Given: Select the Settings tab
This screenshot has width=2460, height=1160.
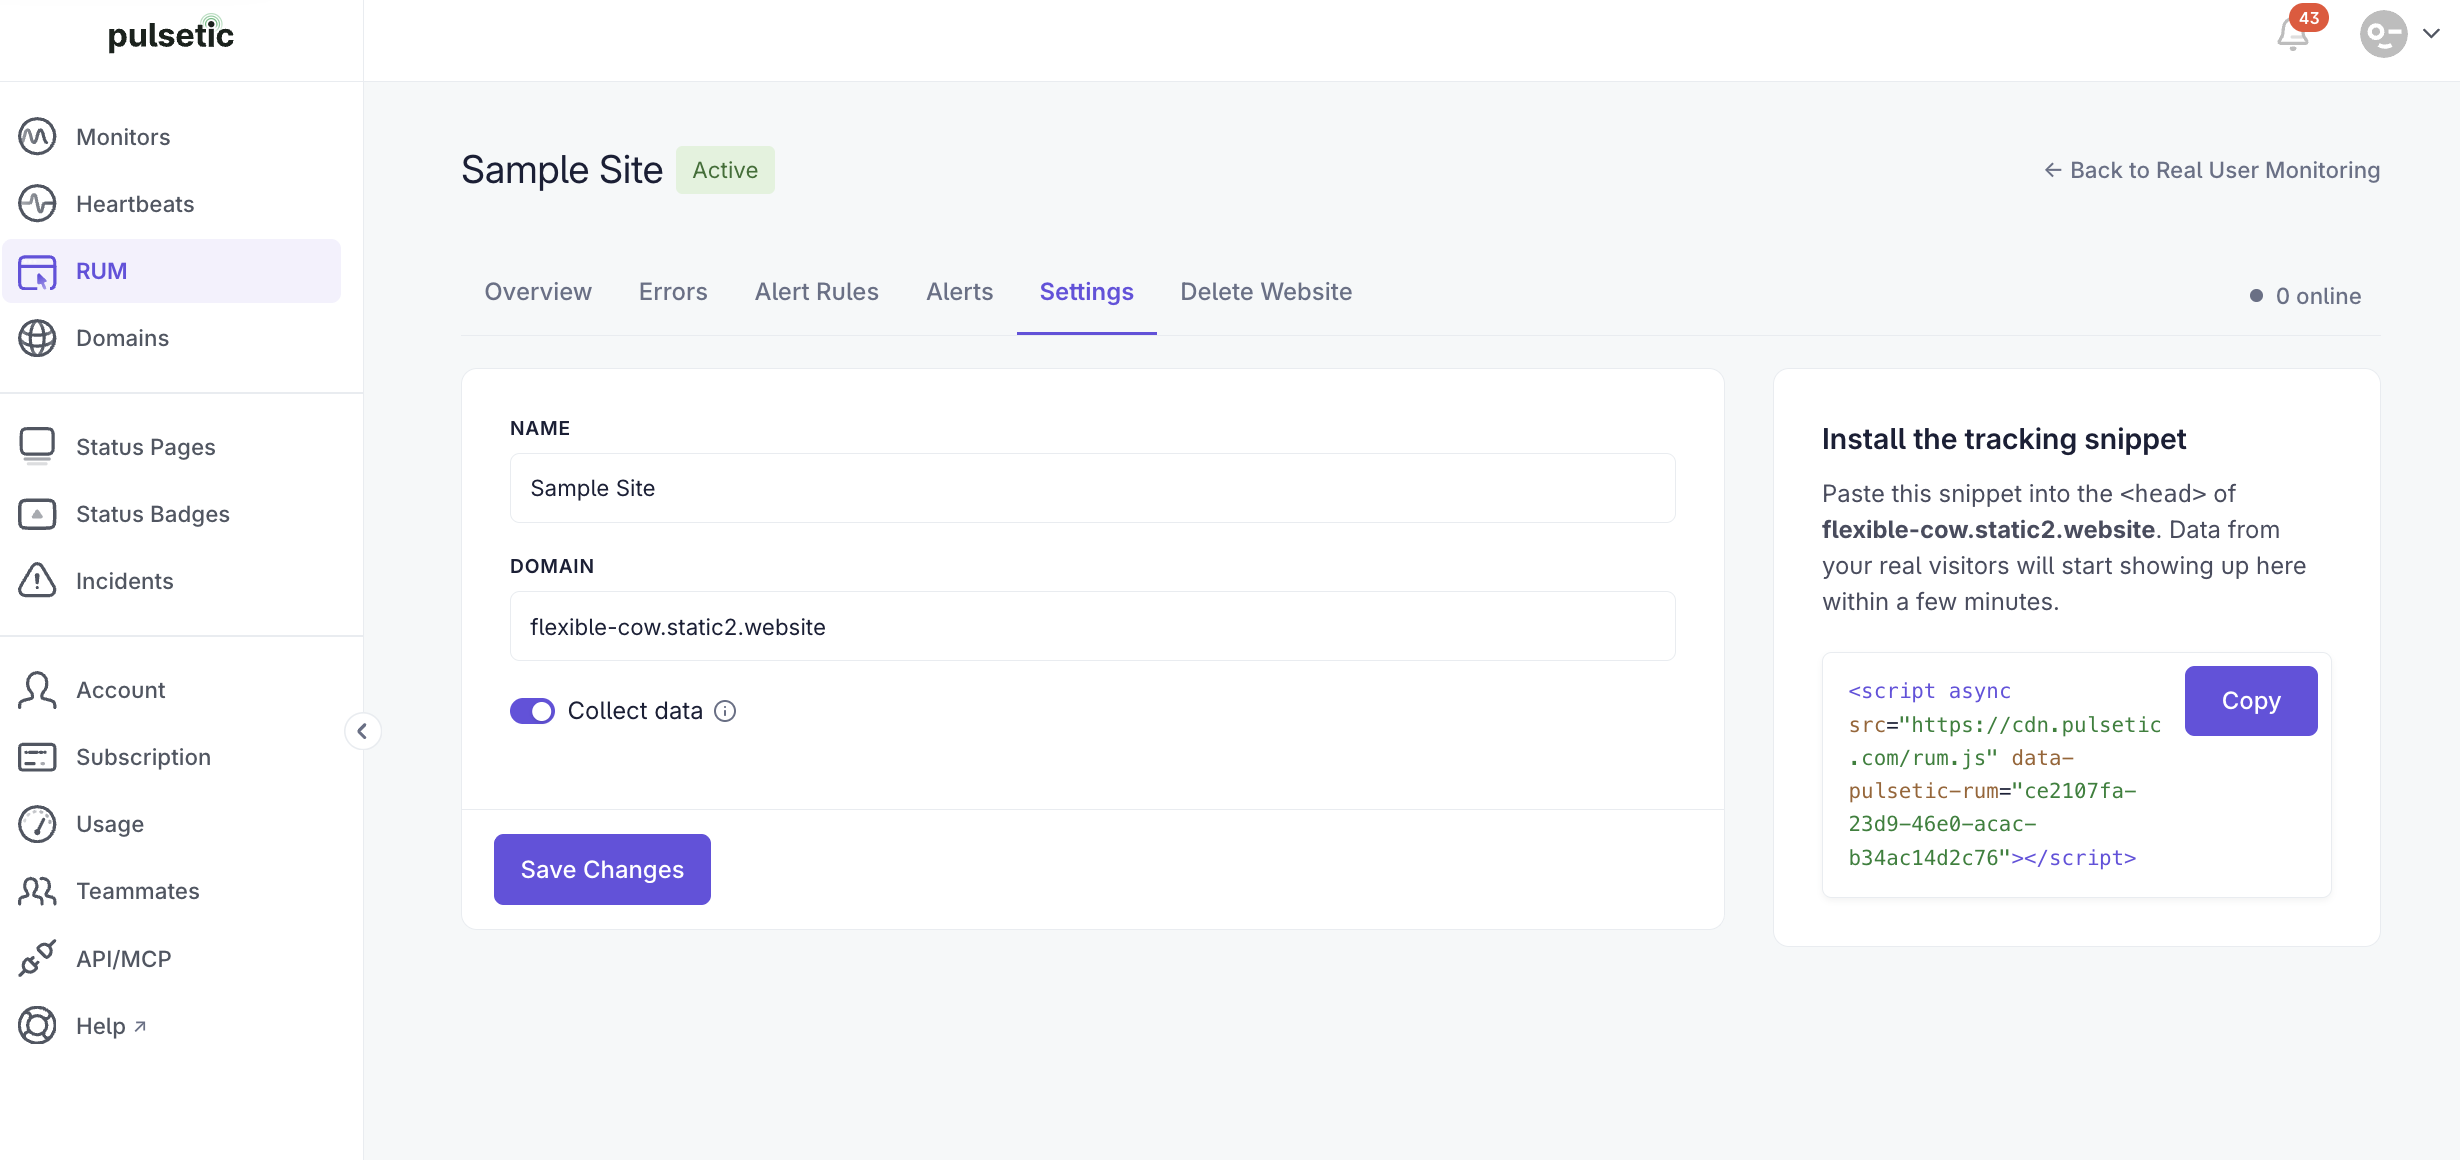Looking at the screenshot, I should [1087, 292].
